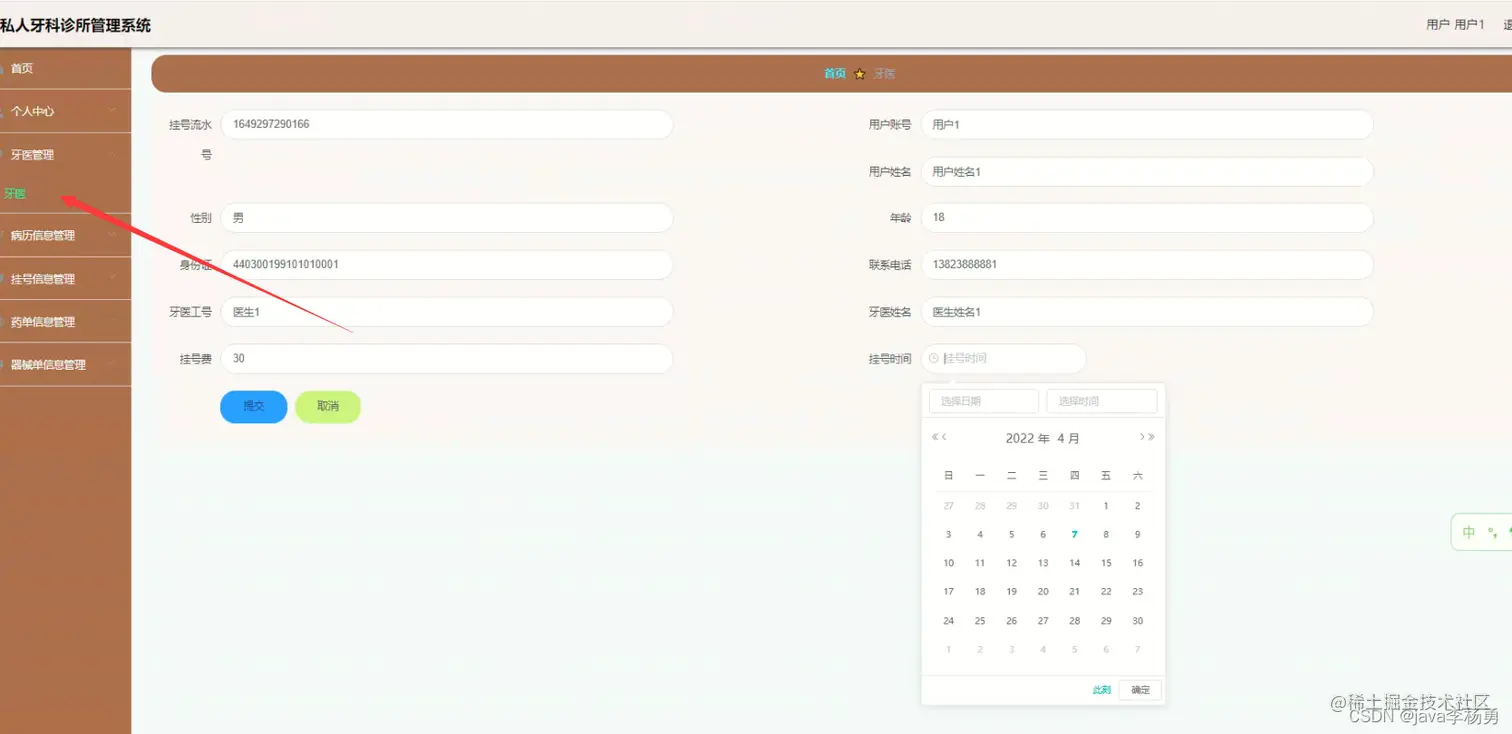This screenshot has width=1512, height=734.
Task: Click the 挂号时间 date-time input field
Action: (x=1003, y=359)
